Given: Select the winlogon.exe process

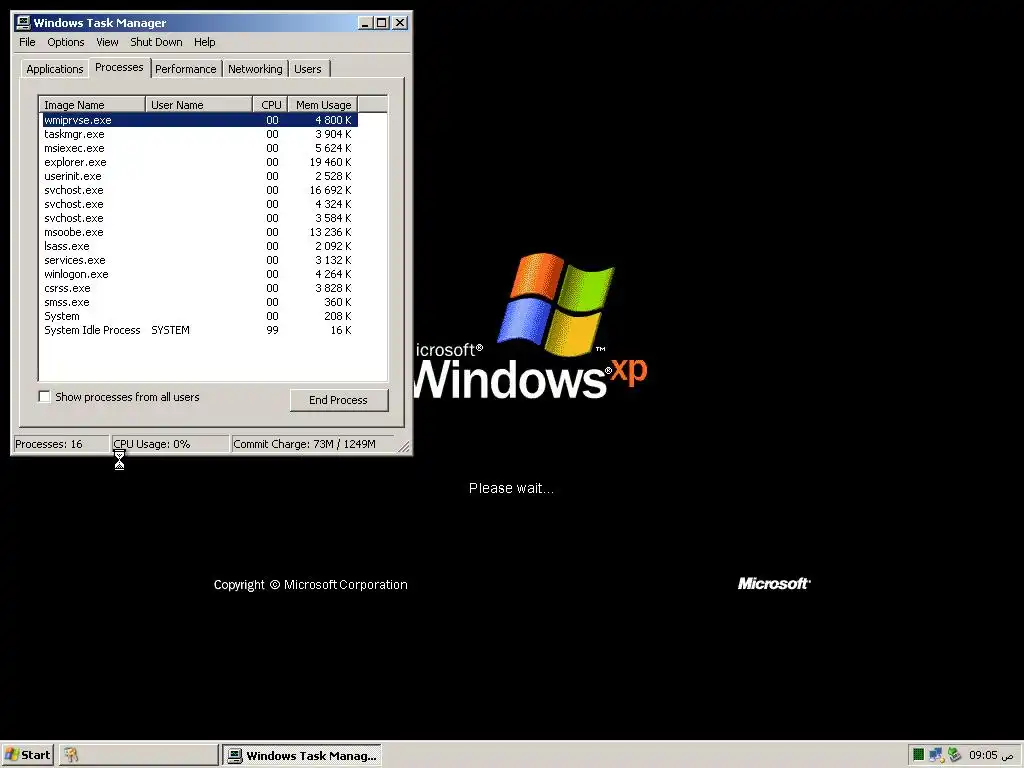Looking at the screenshot, I should (x=199, y=274).
